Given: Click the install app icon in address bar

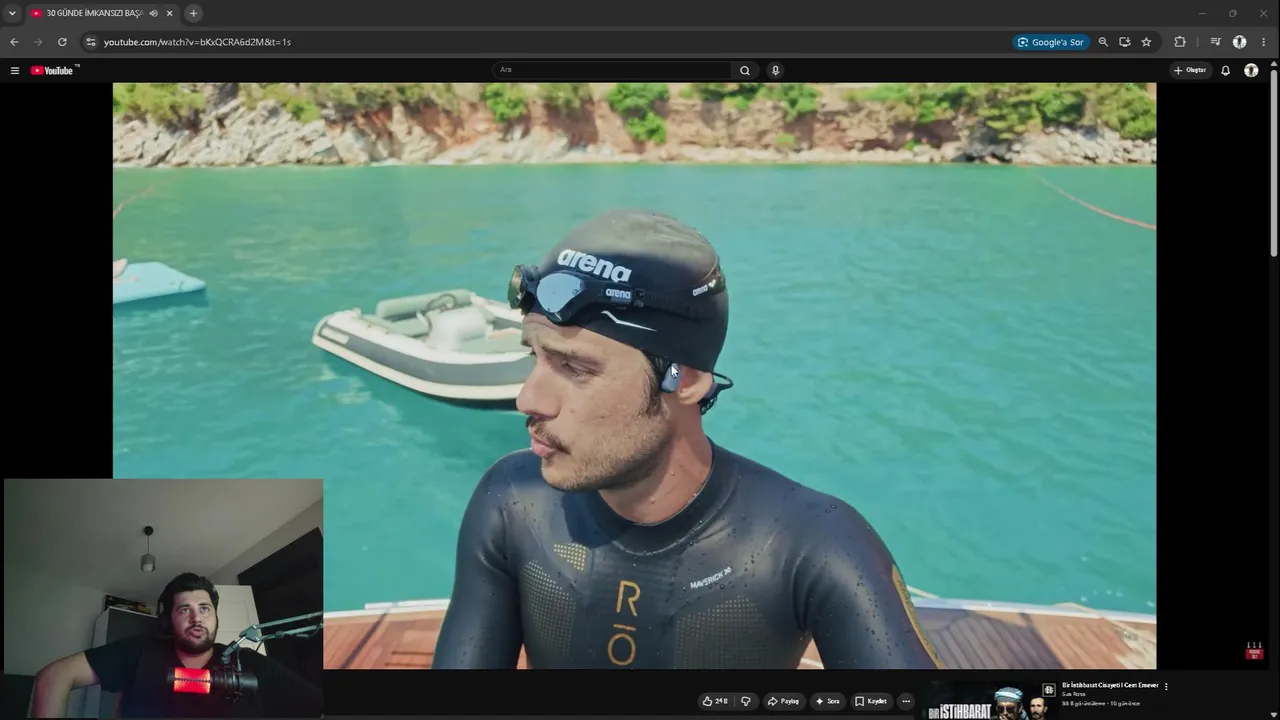Looking at the screenshot, I should point(1125,42).
